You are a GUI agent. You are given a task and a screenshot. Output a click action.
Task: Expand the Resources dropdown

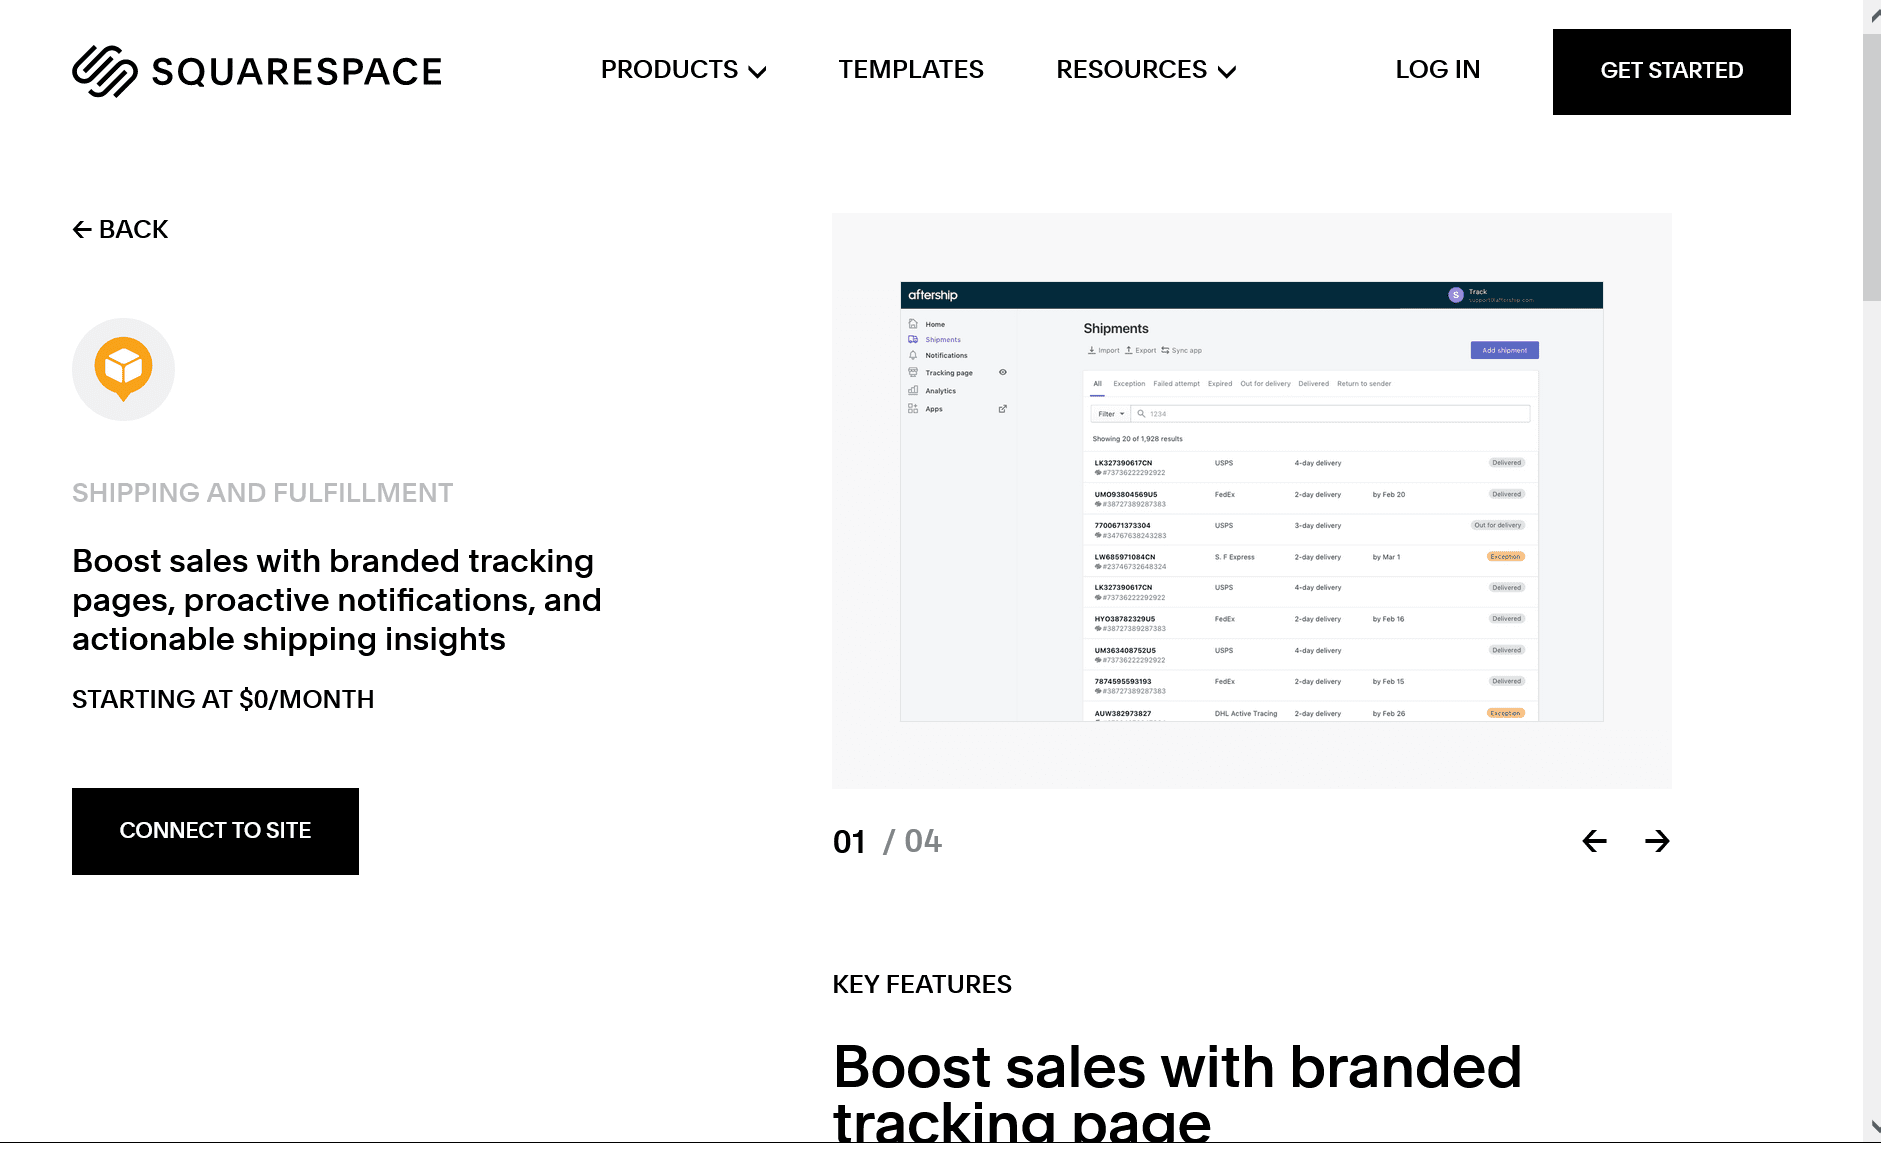(1145, 70)
